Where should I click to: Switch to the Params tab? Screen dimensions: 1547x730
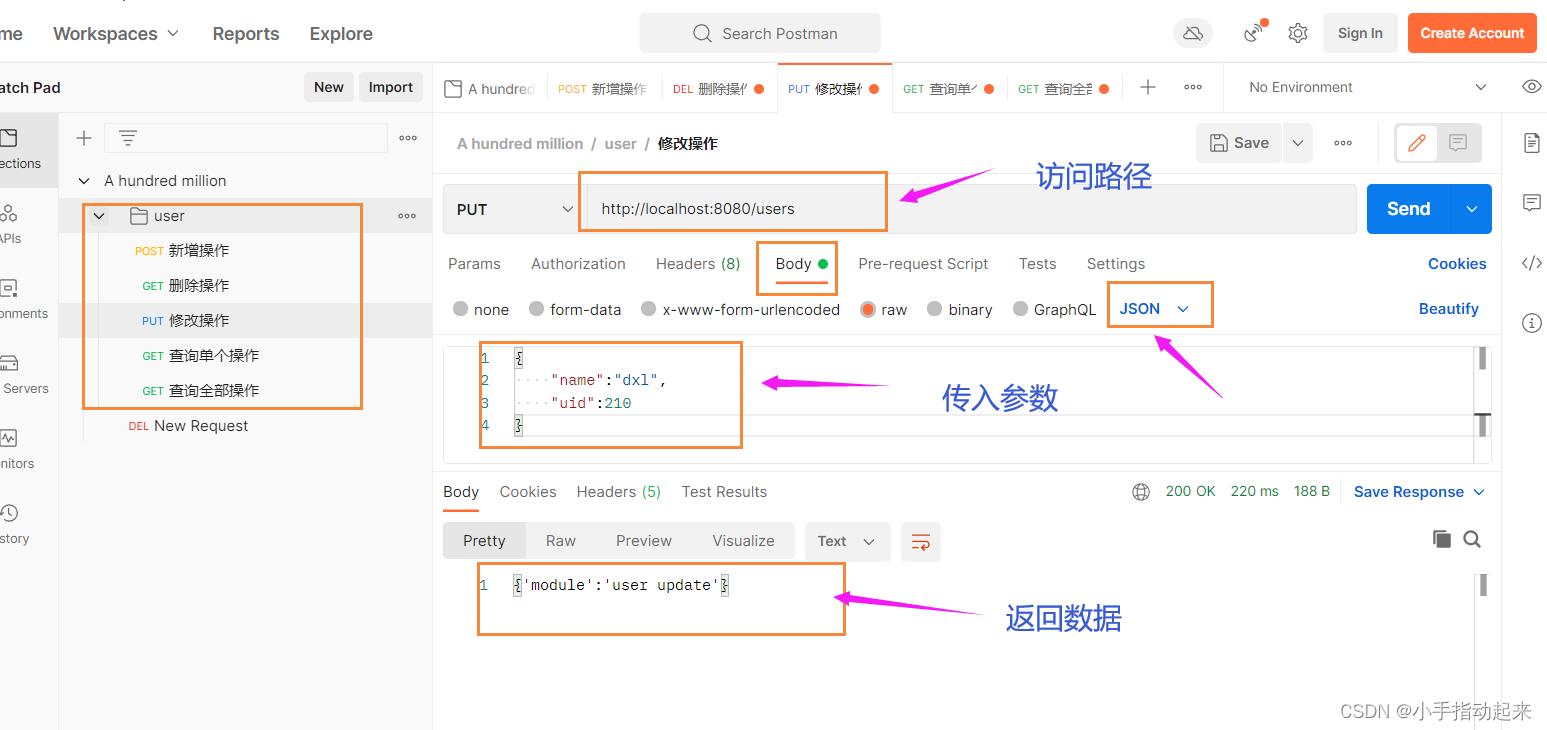pyautogui.click(x=474, y=264)
